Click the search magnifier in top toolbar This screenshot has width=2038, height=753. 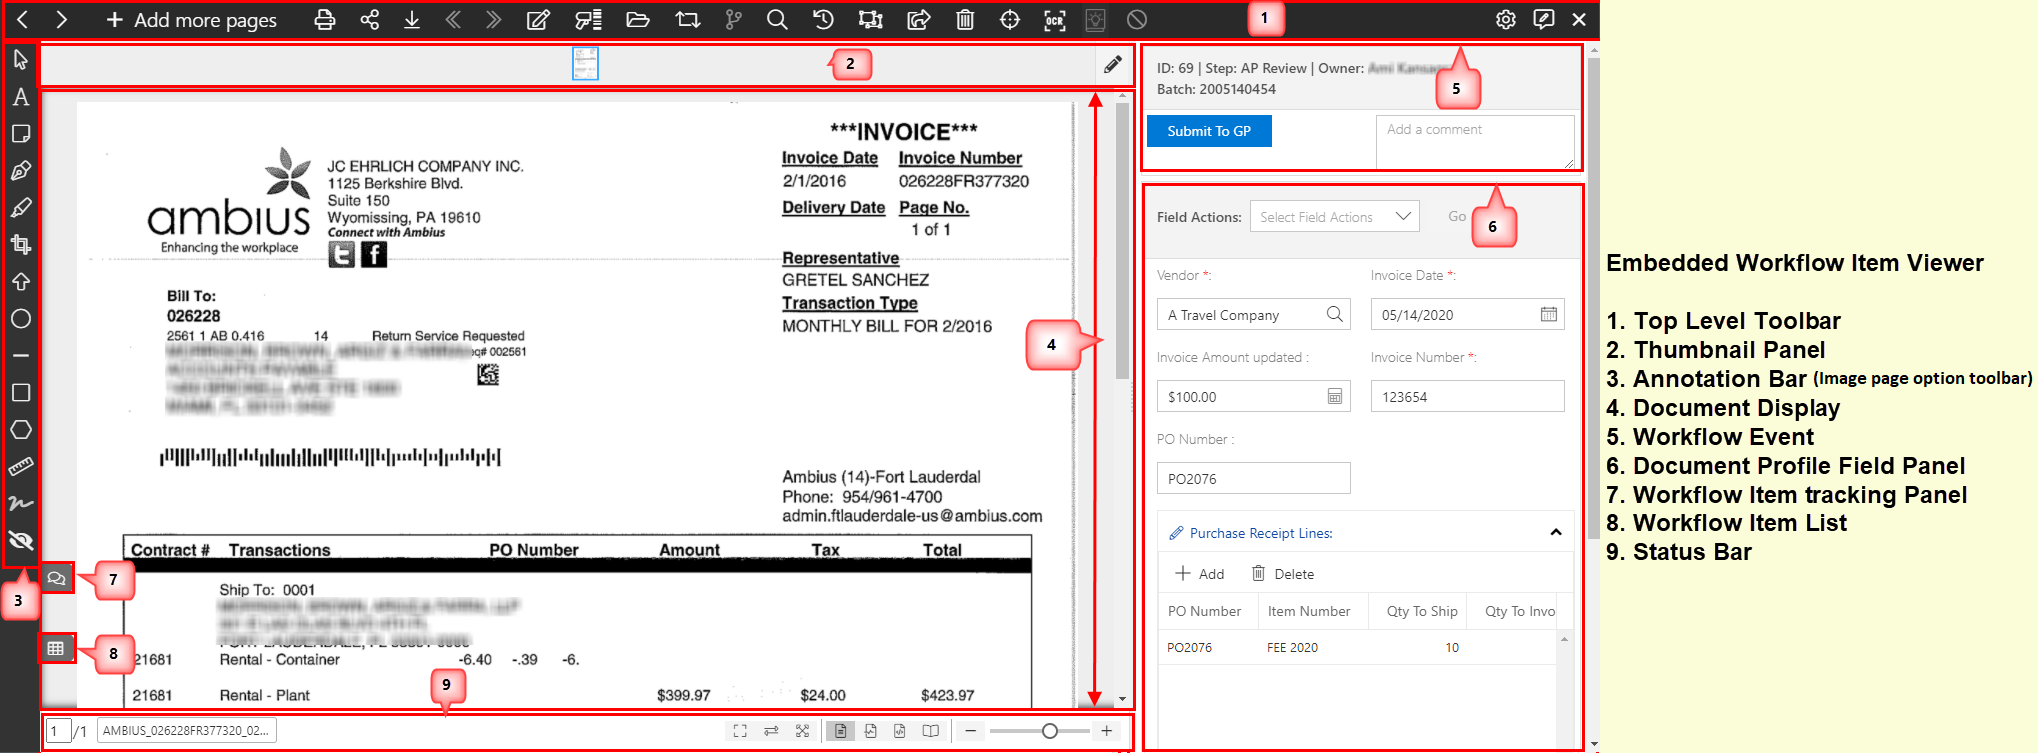(776, 20)
